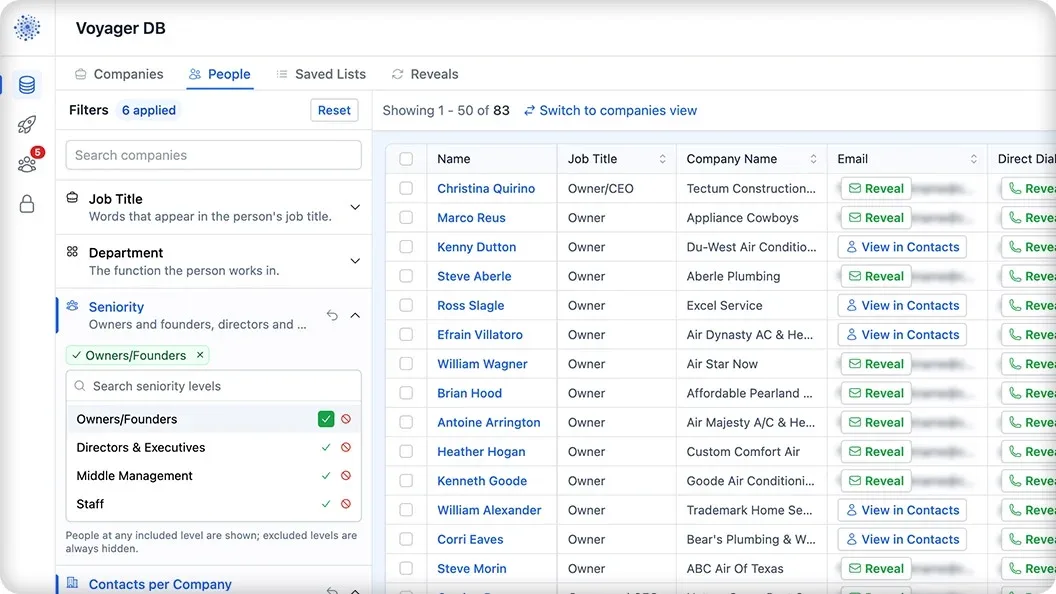Click the Voyager app logo icon
The height and width of the screenshot is (594, 1056).
tap(27, 28)
